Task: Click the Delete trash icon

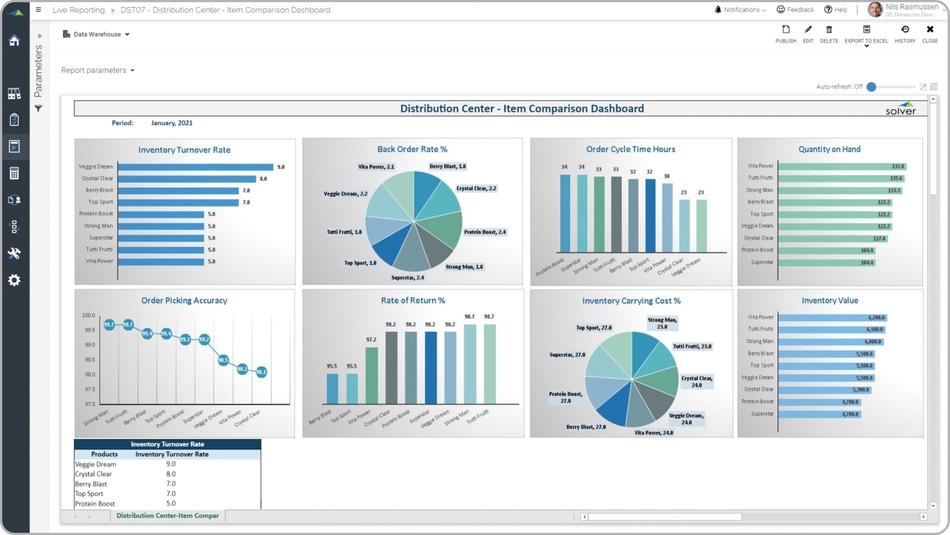Action: click(829, 34)
